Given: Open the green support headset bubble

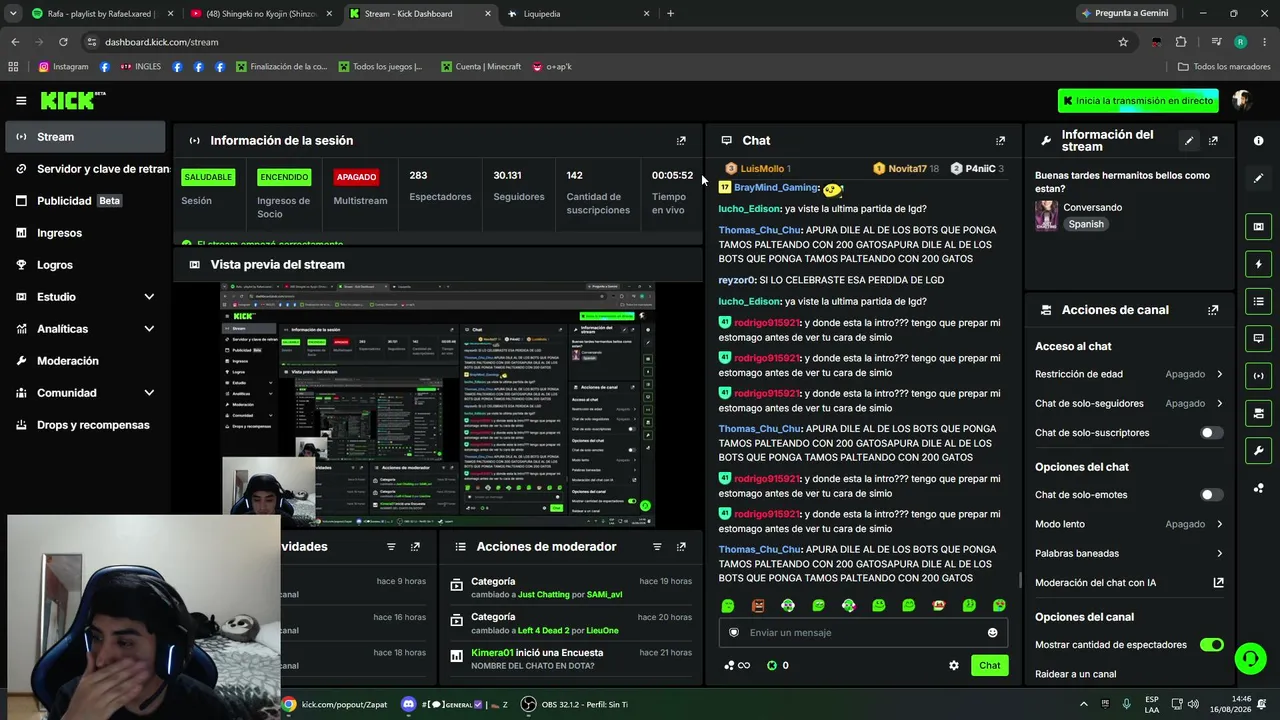Looking at the screenshot, I should [1250, 658].
